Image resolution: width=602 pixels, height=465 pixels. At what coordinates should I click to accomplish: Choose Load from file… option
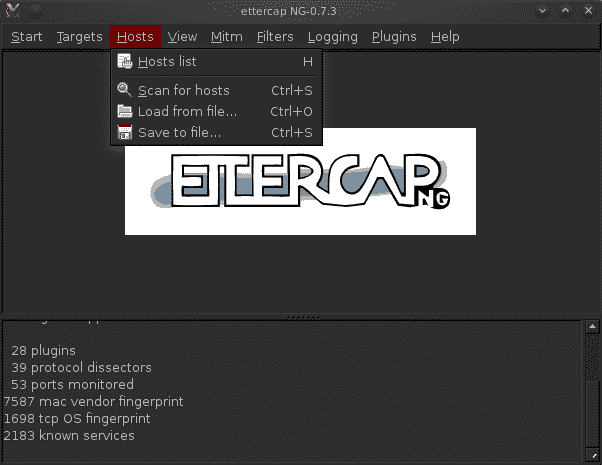pyautogui.click(x=216, y=111)
